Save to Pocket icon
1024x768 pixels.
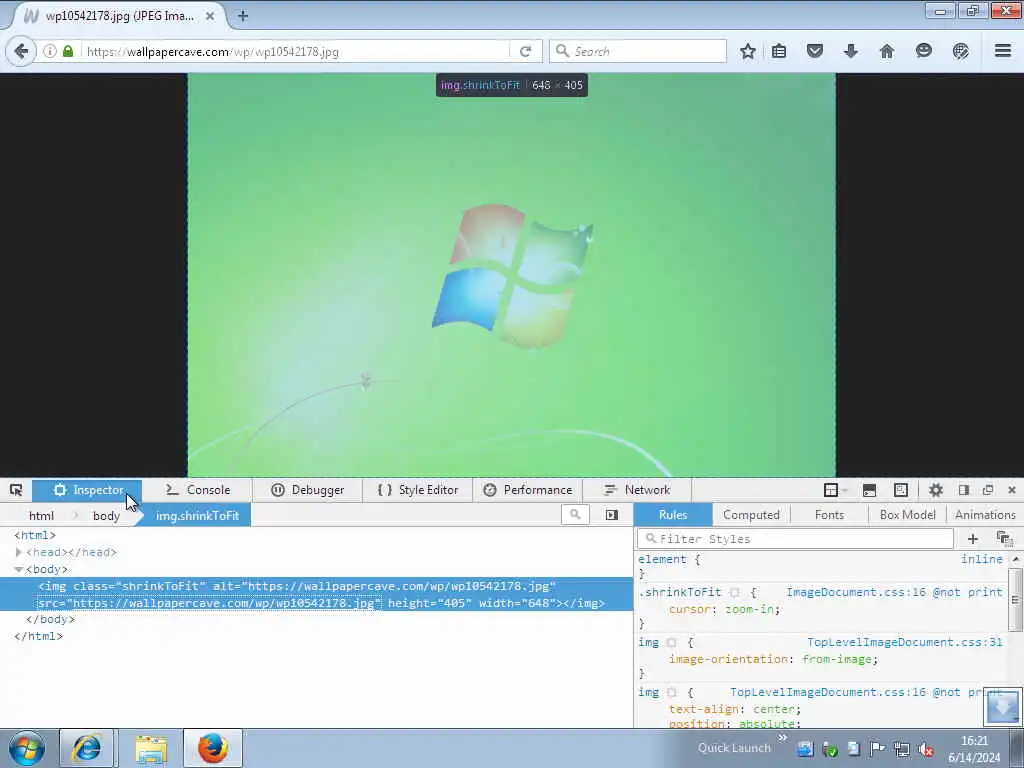(814, 51)
